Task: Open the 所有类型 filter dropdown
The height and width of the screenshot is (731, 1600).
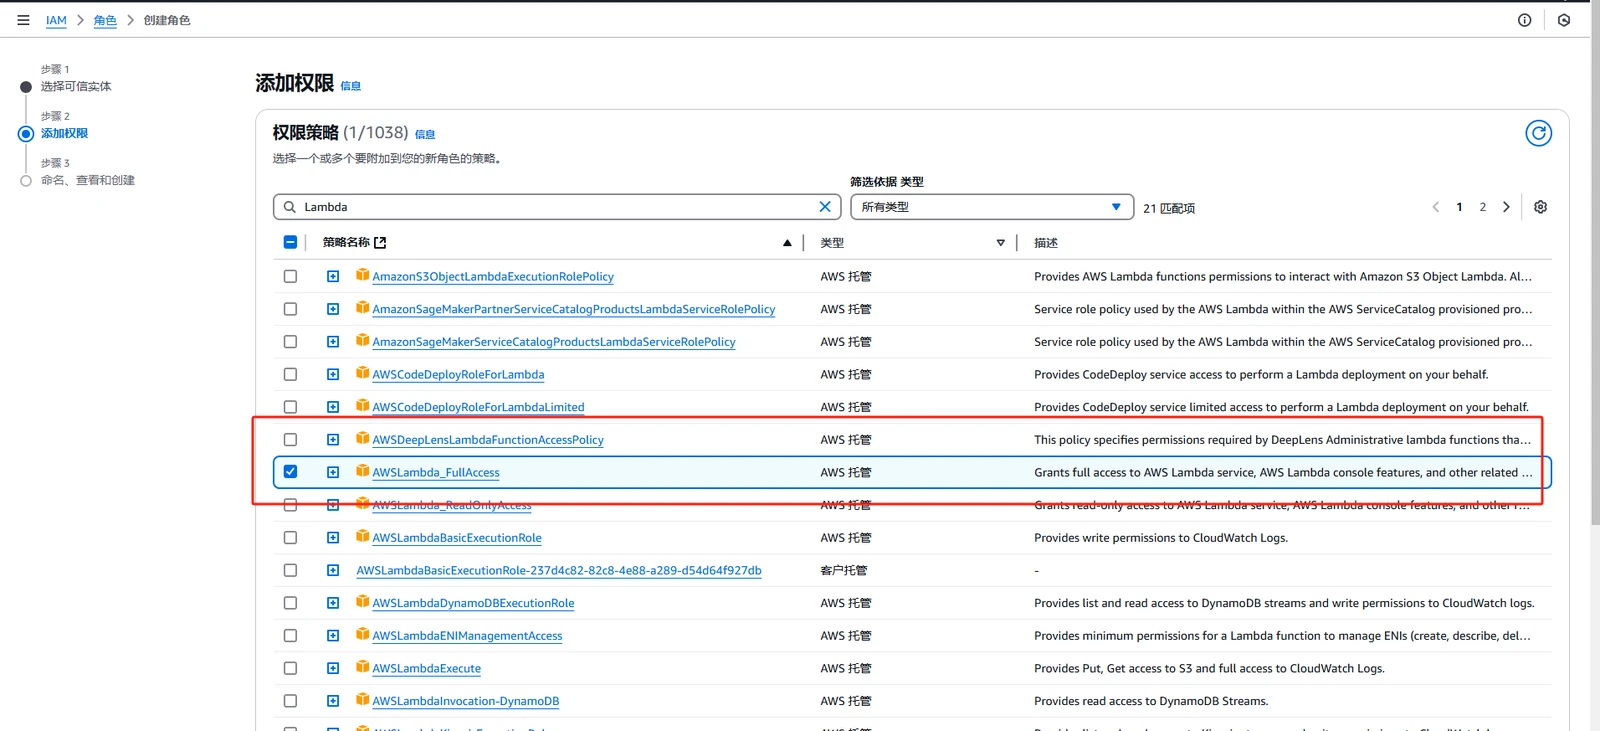Action: [992, 207]
